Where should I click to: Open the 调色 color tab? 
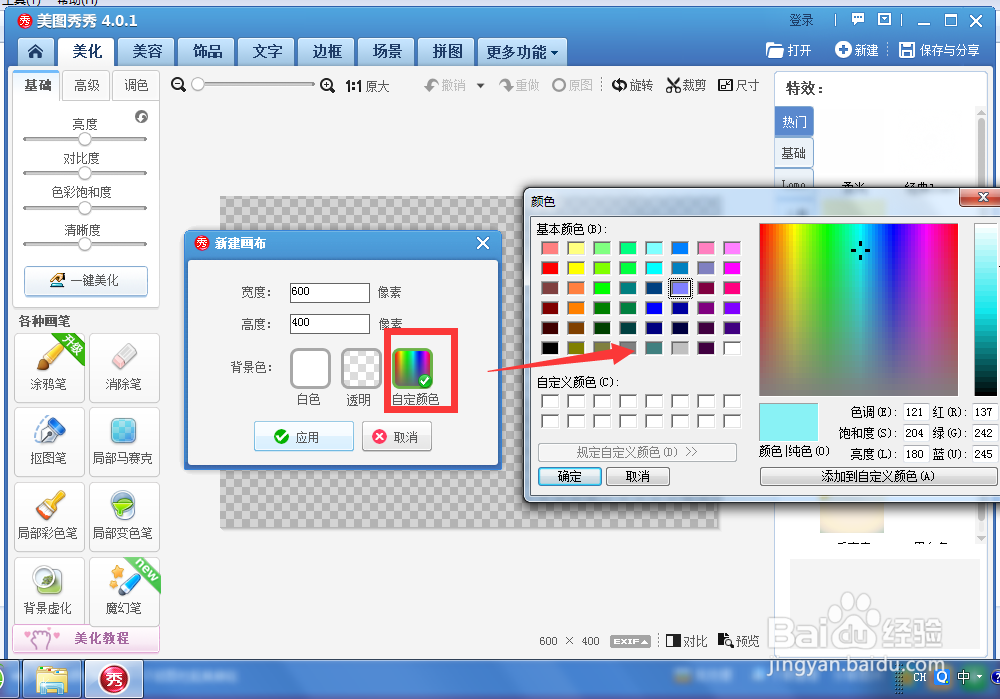(x=136, y=85)
